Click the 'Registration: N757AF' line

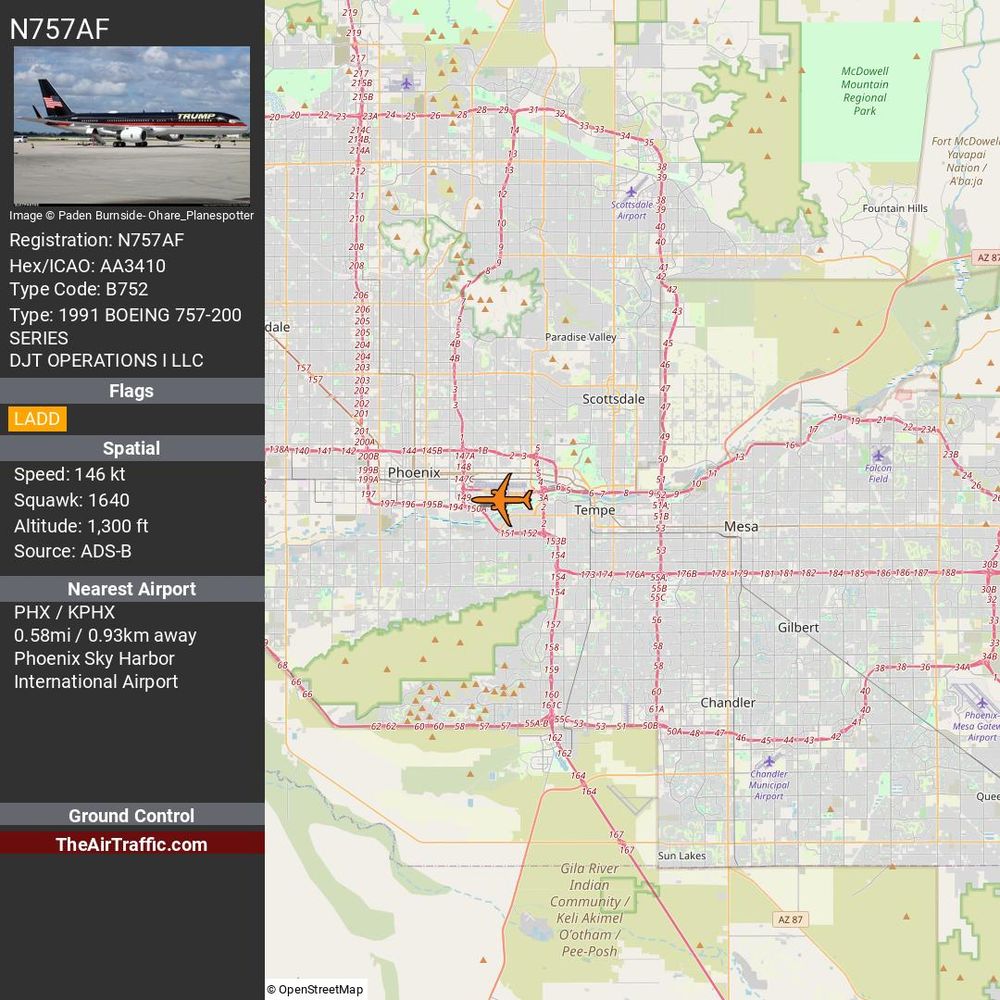coord(97,240)
